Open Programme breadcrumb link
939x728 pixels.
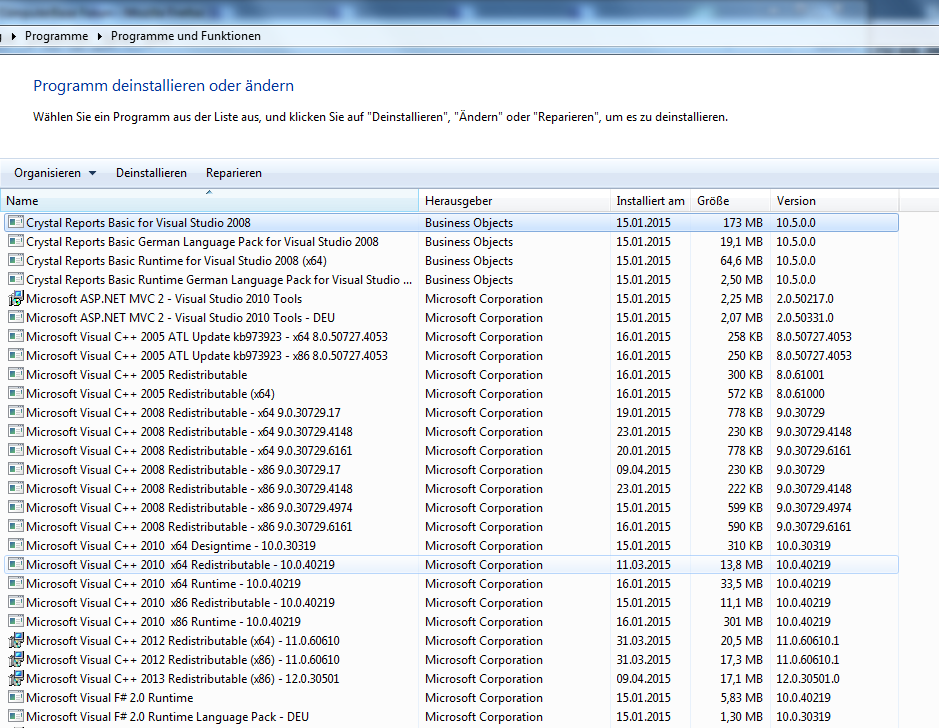point(56,36)
